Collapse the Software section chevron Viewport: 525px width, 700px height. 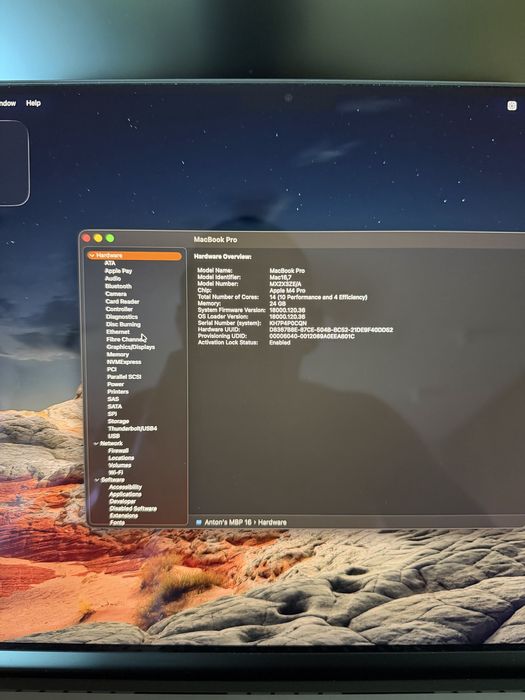tap(97, 480)
